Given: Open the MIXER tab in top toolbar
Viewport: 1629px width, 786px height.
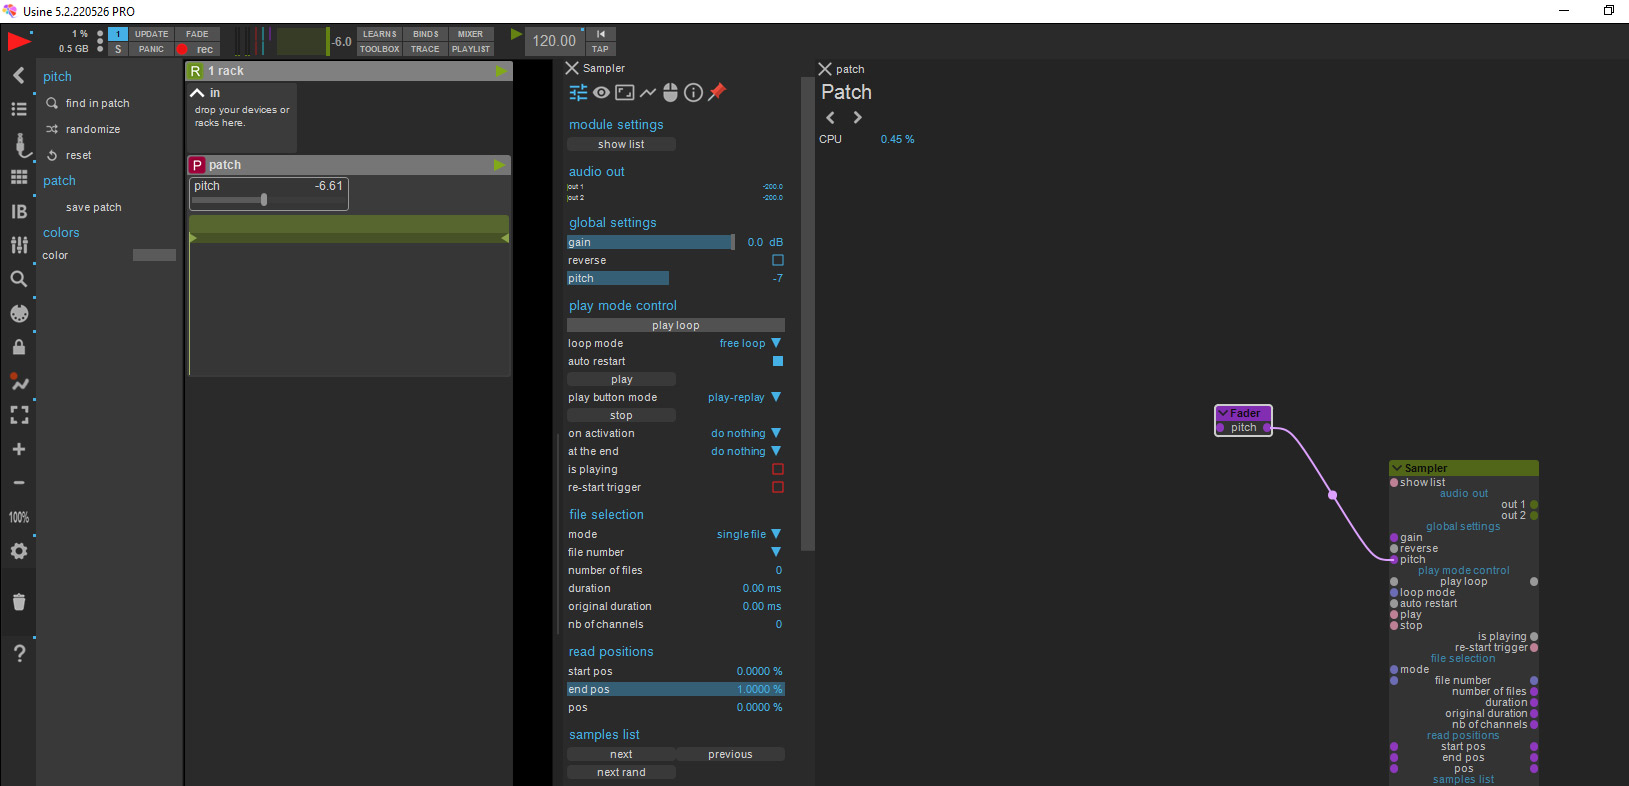Looking at the screenshot, I should coord(470,34).
